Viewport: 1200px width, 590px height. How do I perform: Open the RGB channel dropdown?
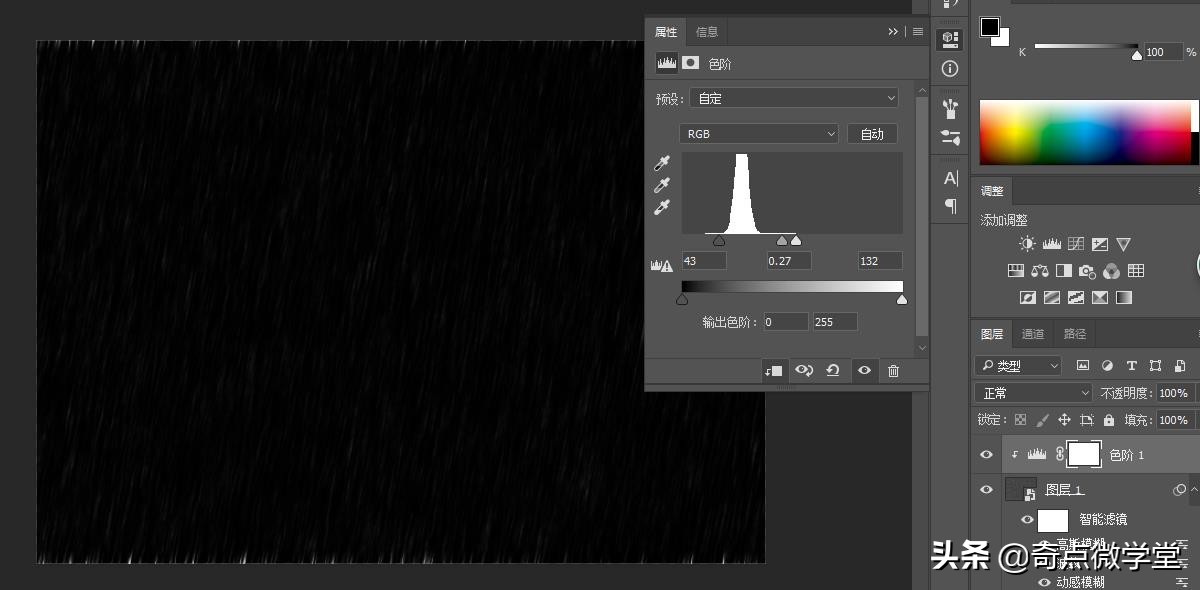[x=759, y=134]
